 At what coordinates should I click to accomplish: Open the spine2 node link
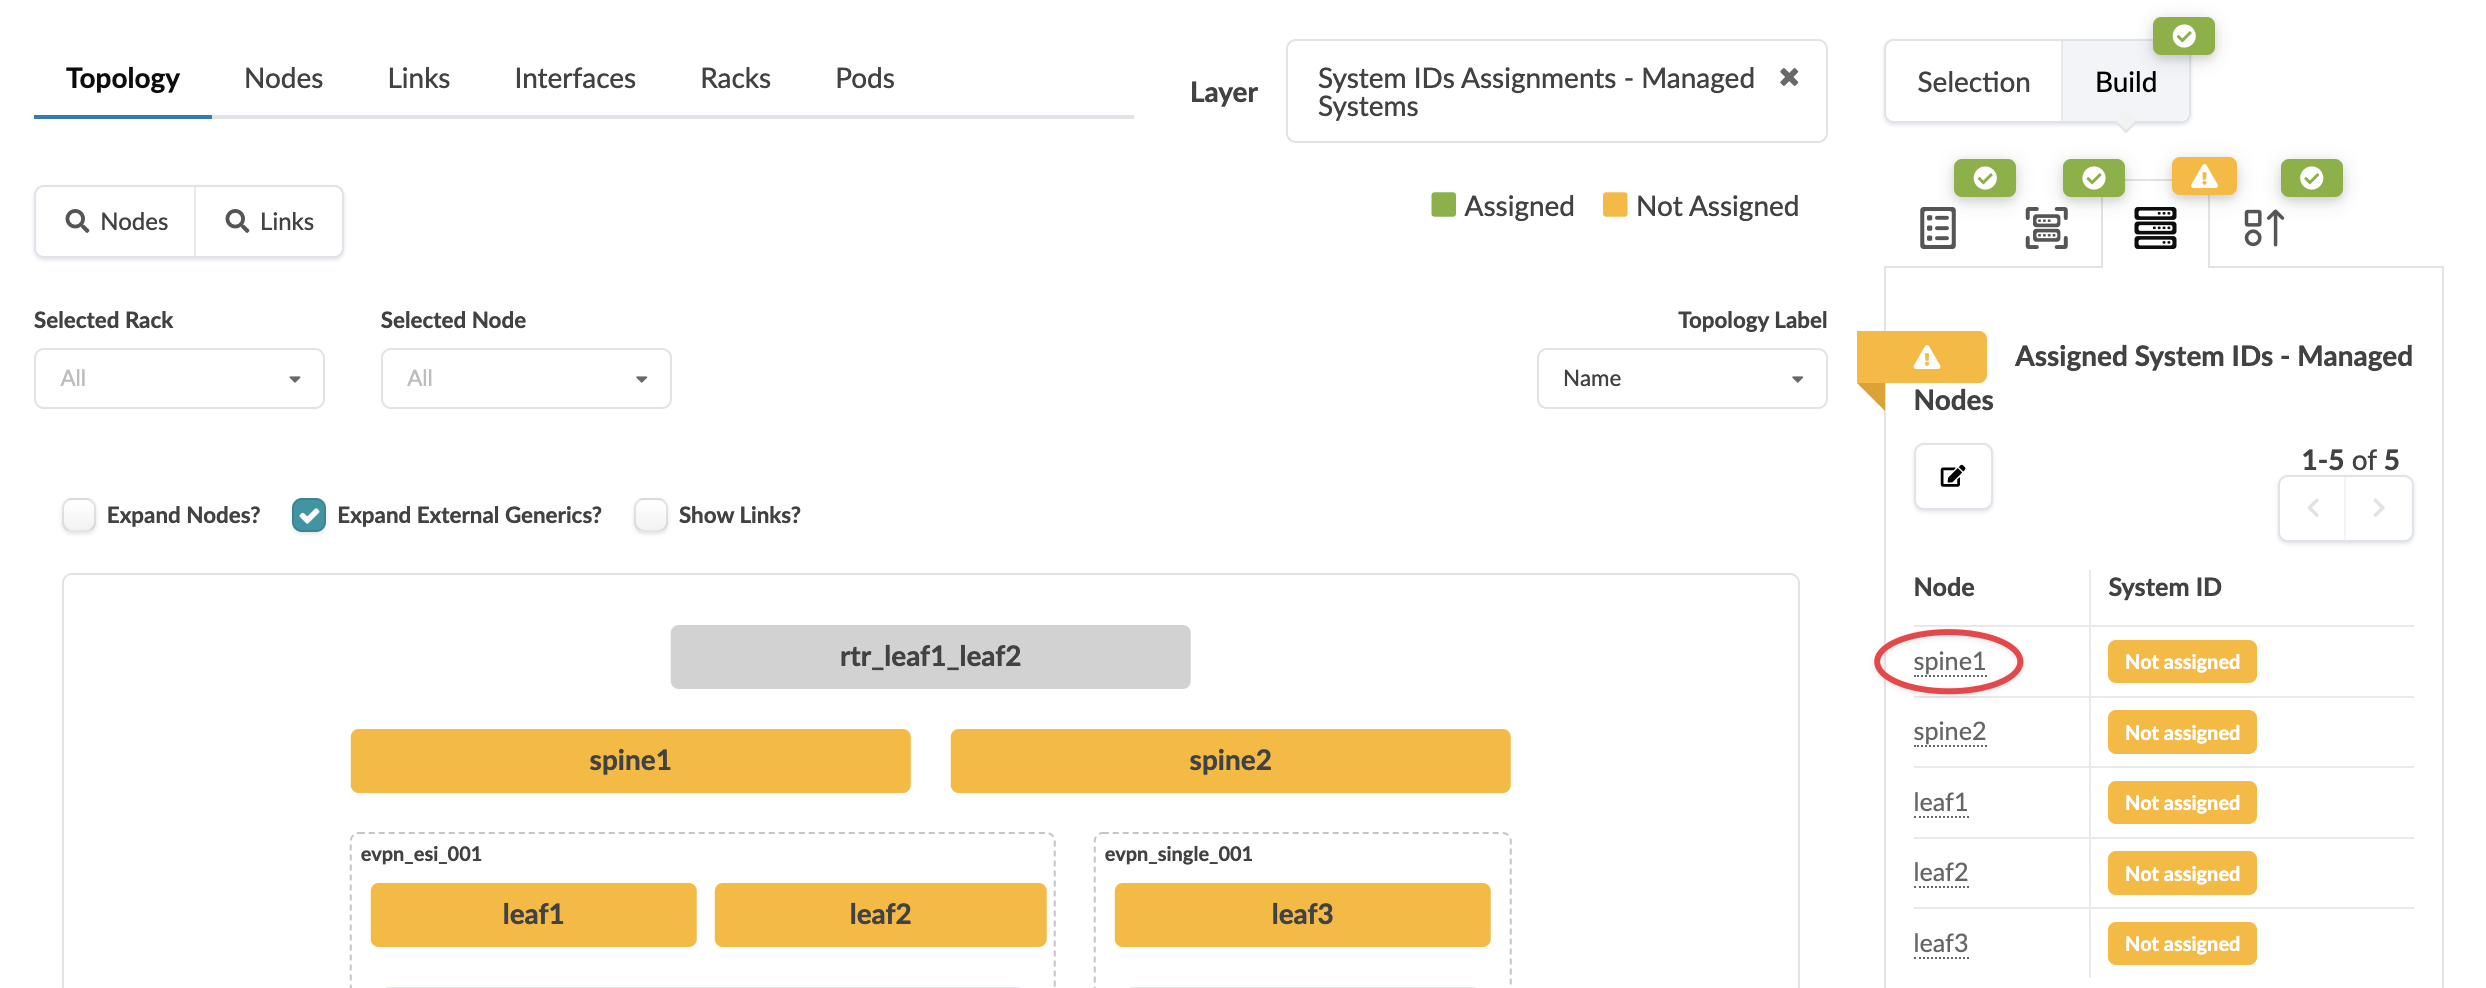click(1949, 732)
